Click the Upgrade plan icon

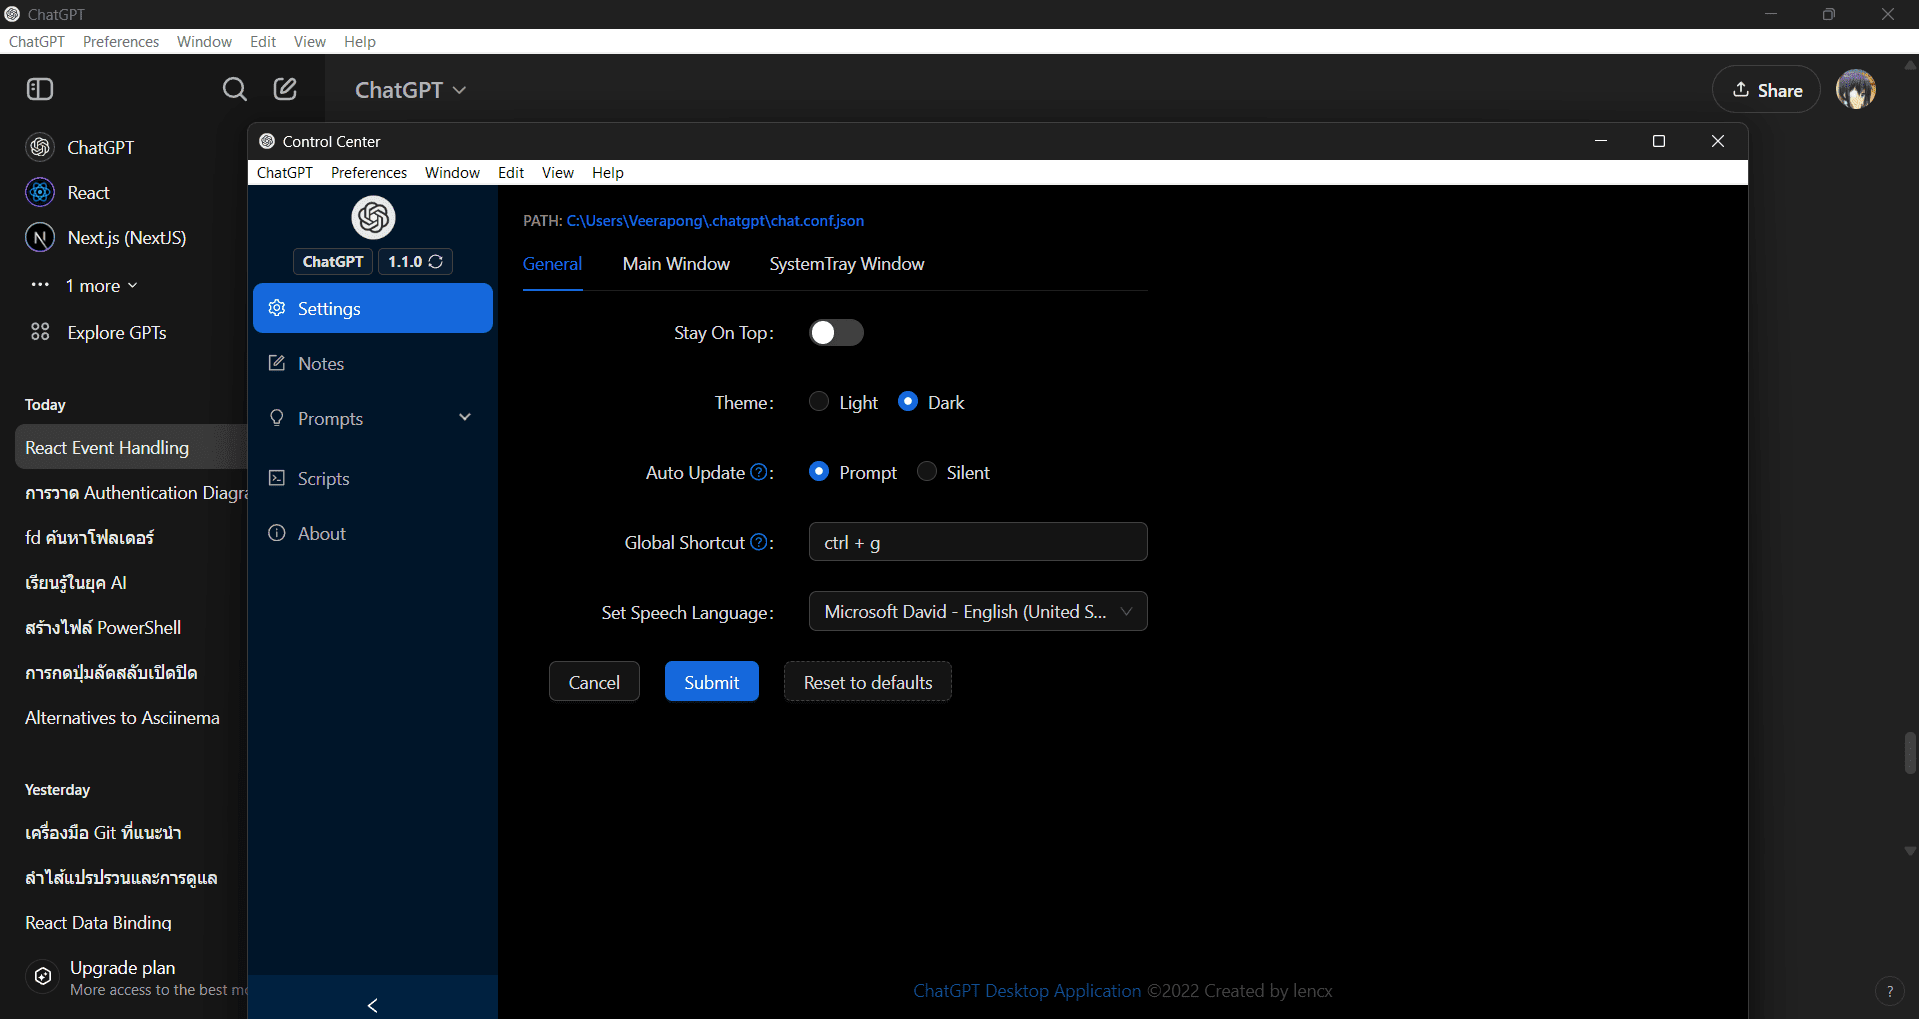pyautogui.click(x=43, y=976)
